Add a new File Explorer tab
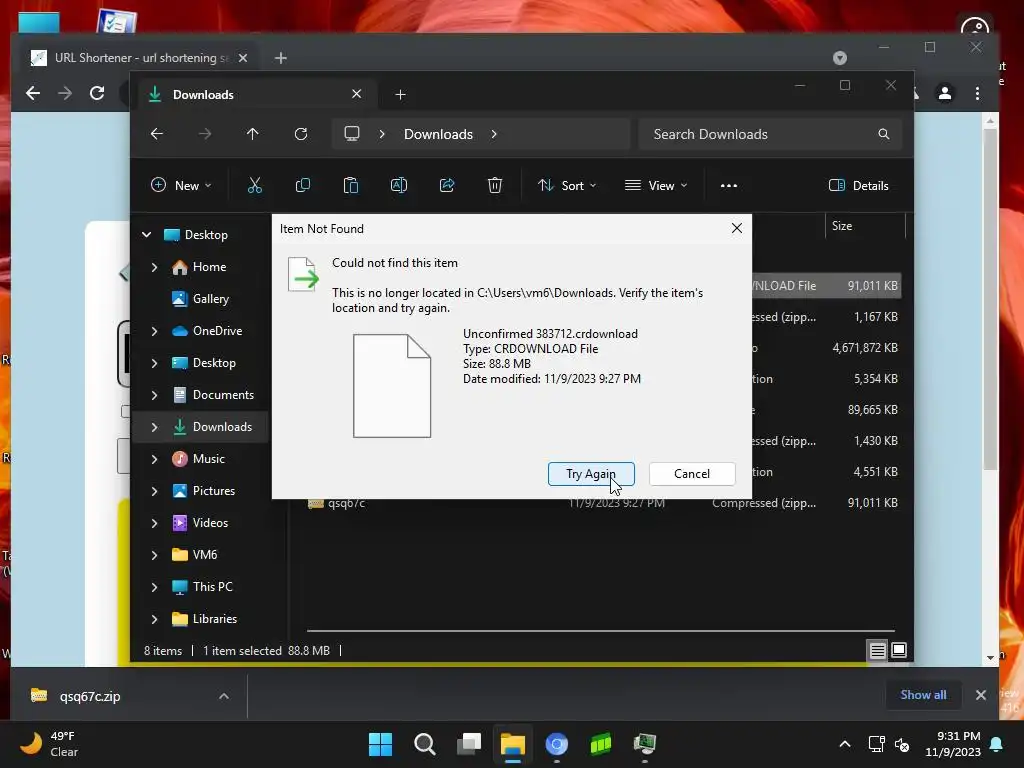The width and height of the screenshot is (1024, 768). [x=400, y=95]
